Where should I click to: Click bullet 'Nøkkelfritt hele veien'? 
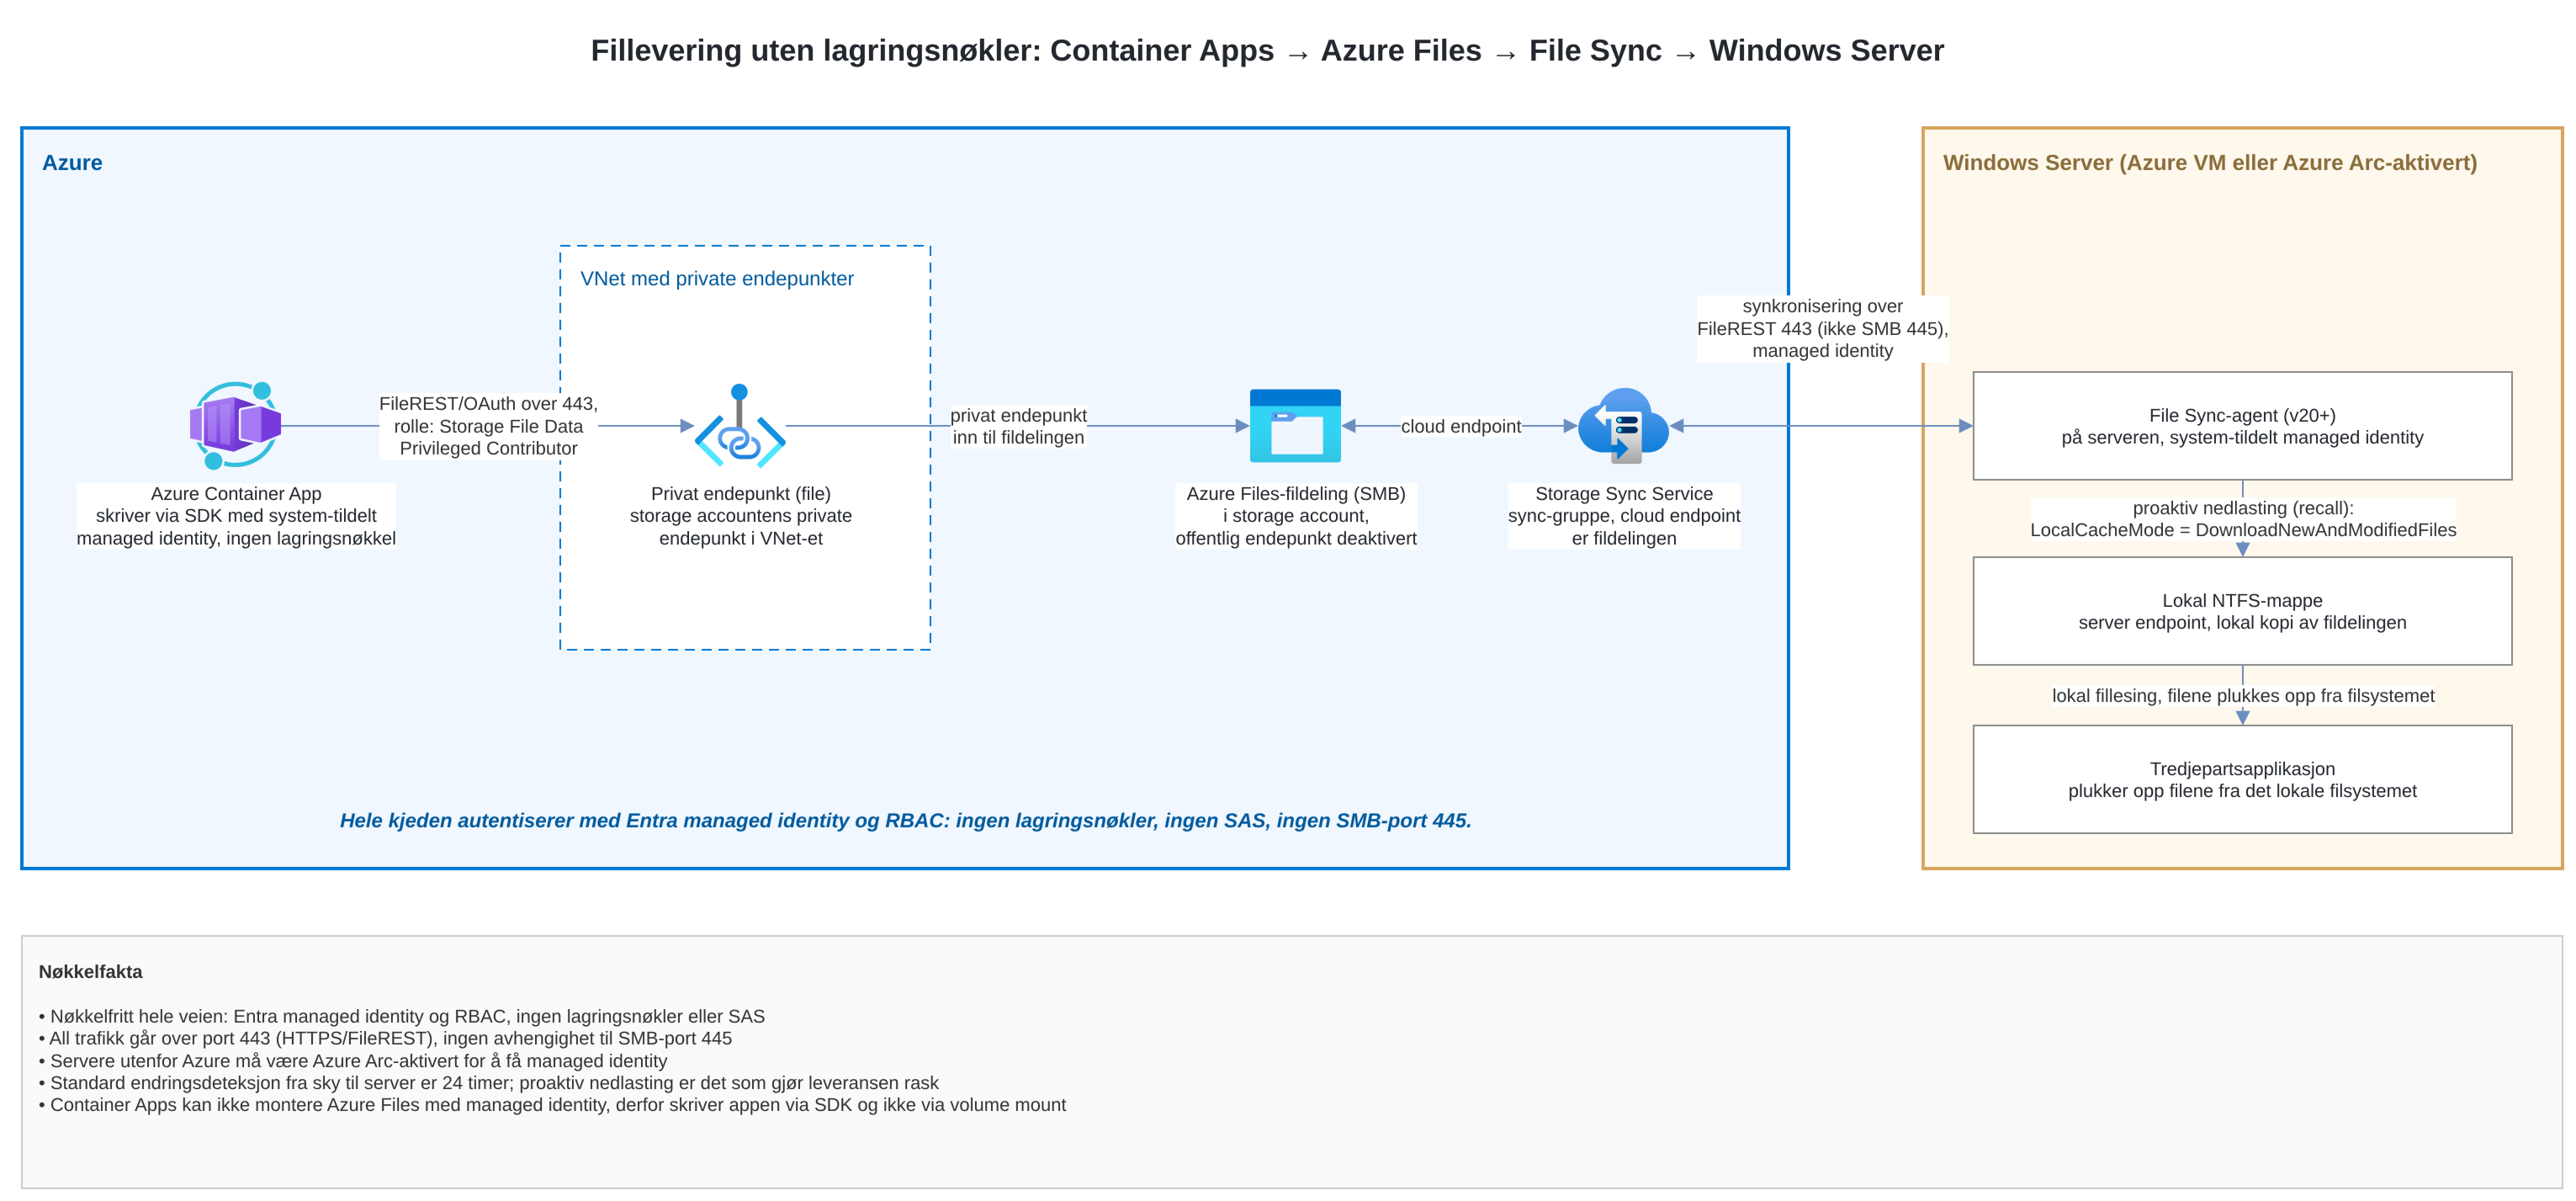point(402,1016)
